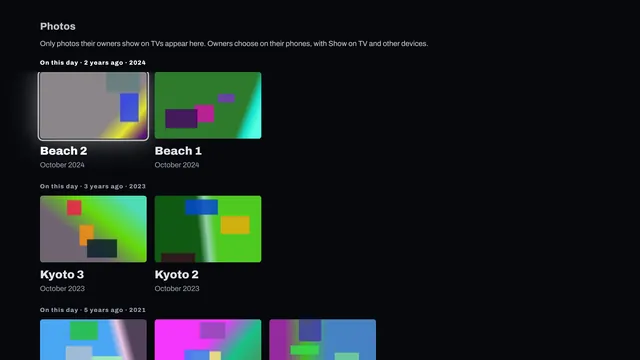Screen dimensions: 640x360
Task: Click October 2024 date under Beach 2
Action: point(62,165)
